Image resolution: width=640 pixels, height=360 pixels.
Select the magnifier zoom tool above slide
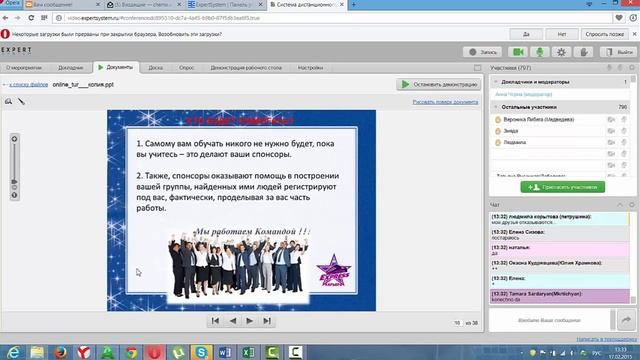pos(8,101)
